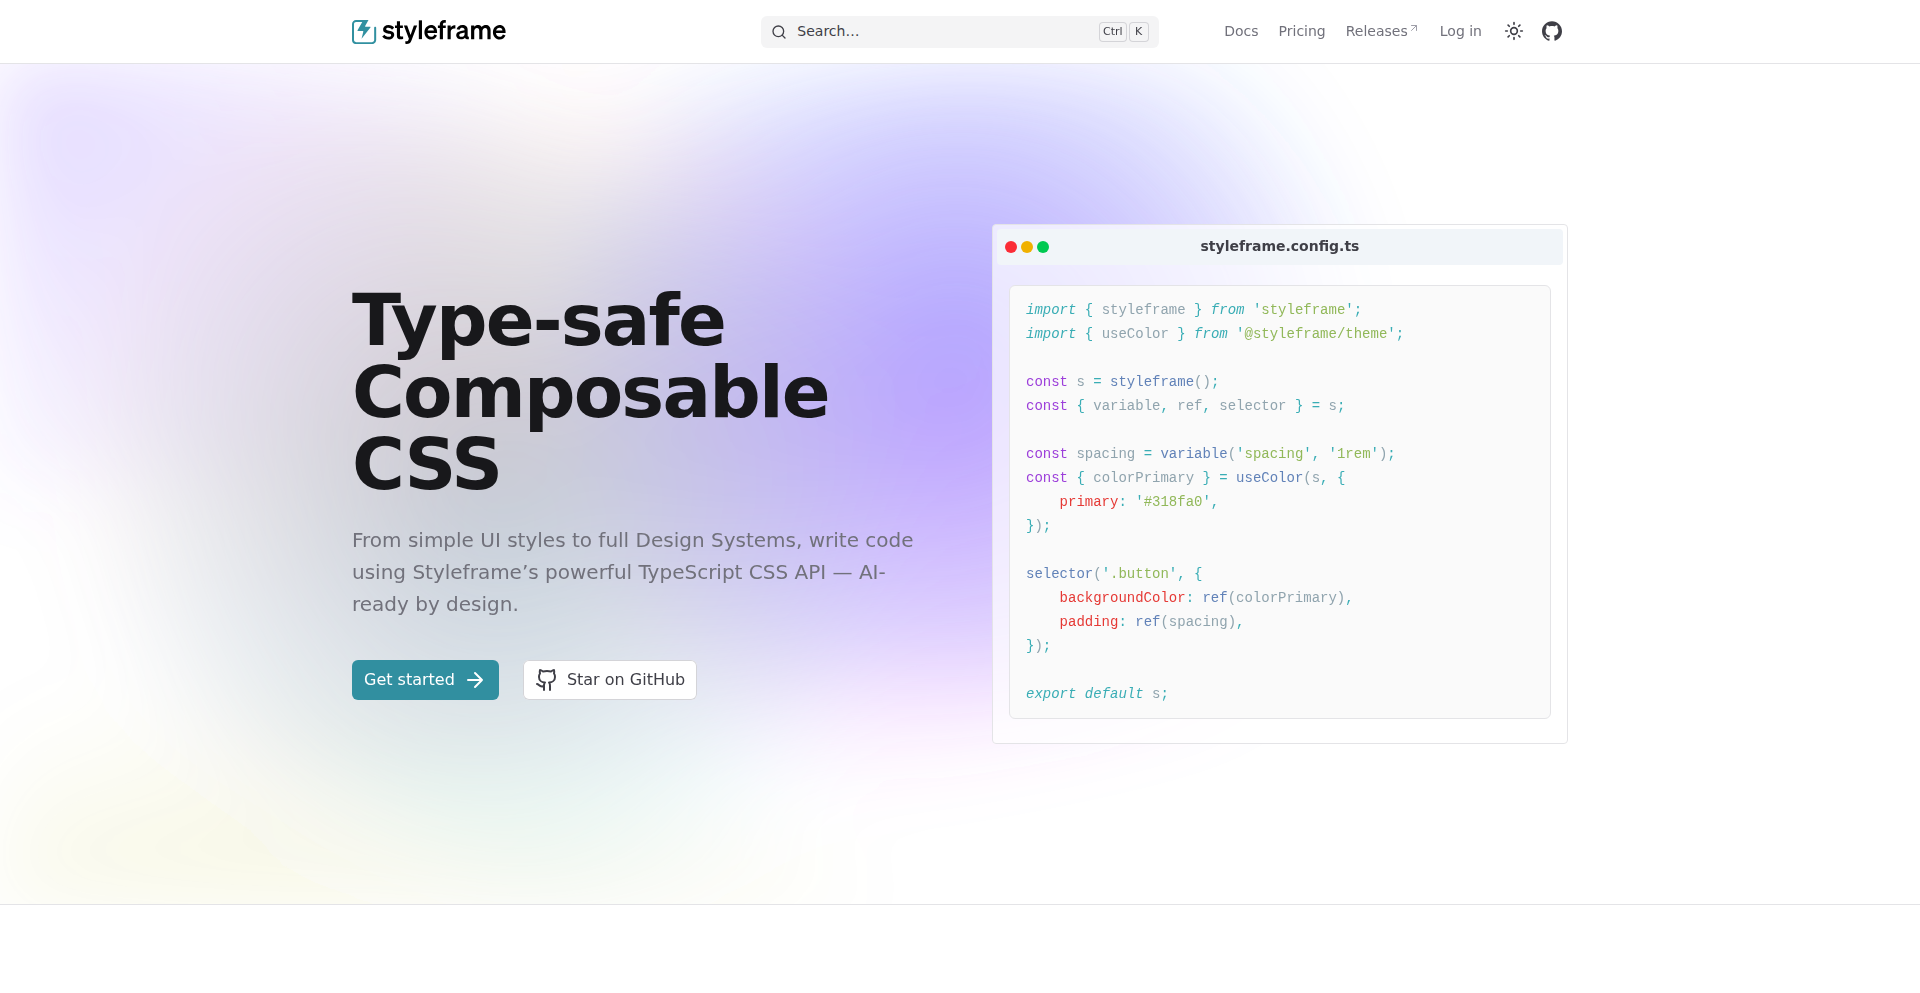
Task: Focus the Search... input field
Action: 940,32
